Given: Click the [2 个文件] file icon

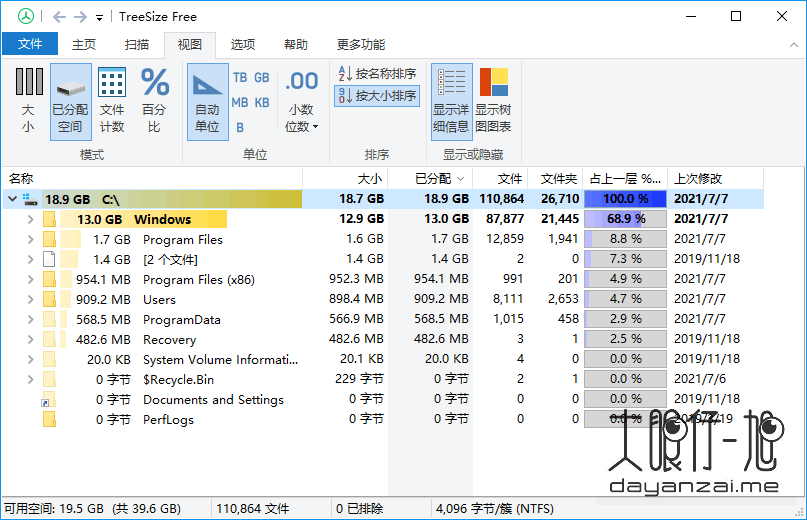Looking at the screenshot, I should (x=49, y=259).
